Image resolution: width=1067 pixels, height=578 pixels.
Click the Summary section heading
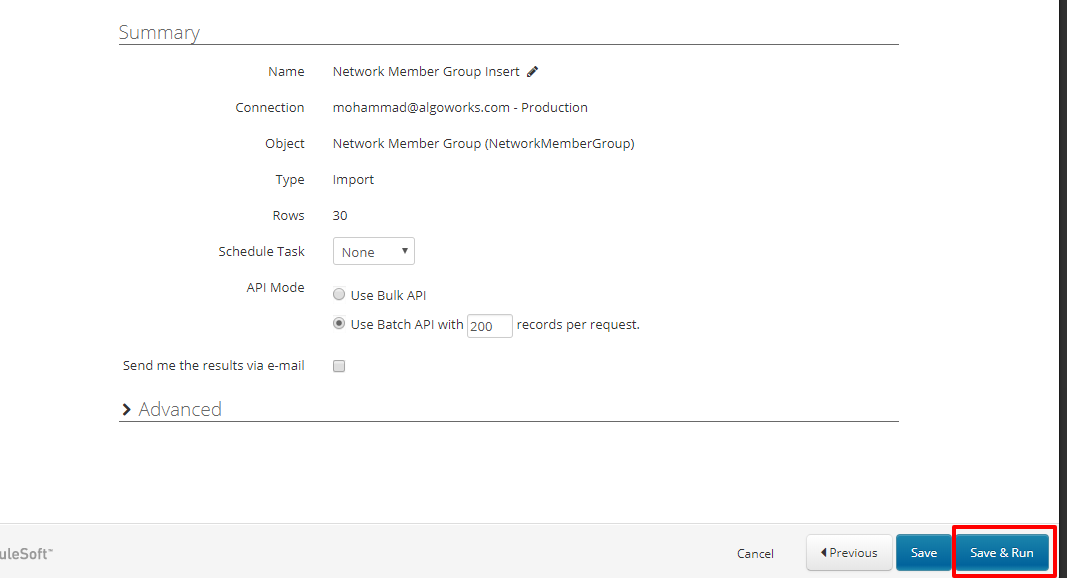pyautogui.click(x=159, y=32)
